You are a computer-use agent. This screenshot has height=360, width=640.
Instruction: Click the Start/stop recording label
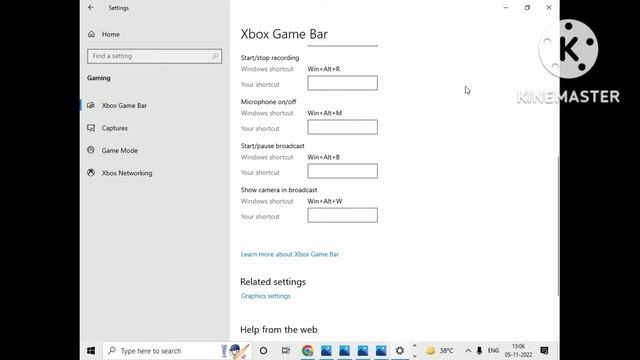pyautogui.click(x=270, y=58)
